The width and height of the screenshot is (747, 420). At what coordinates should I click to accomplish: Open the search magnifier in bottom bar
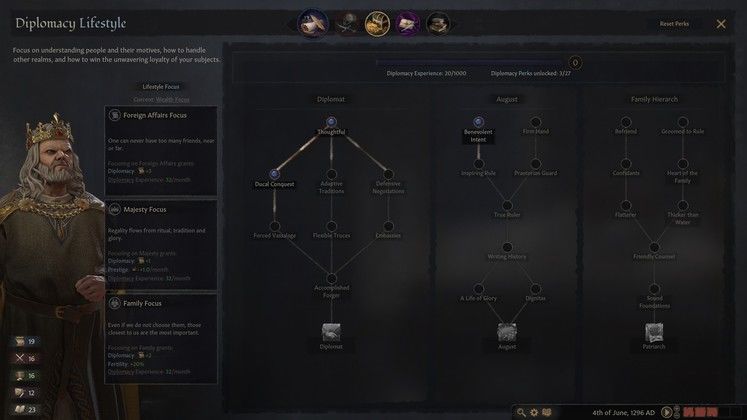(x=521, y=412)
